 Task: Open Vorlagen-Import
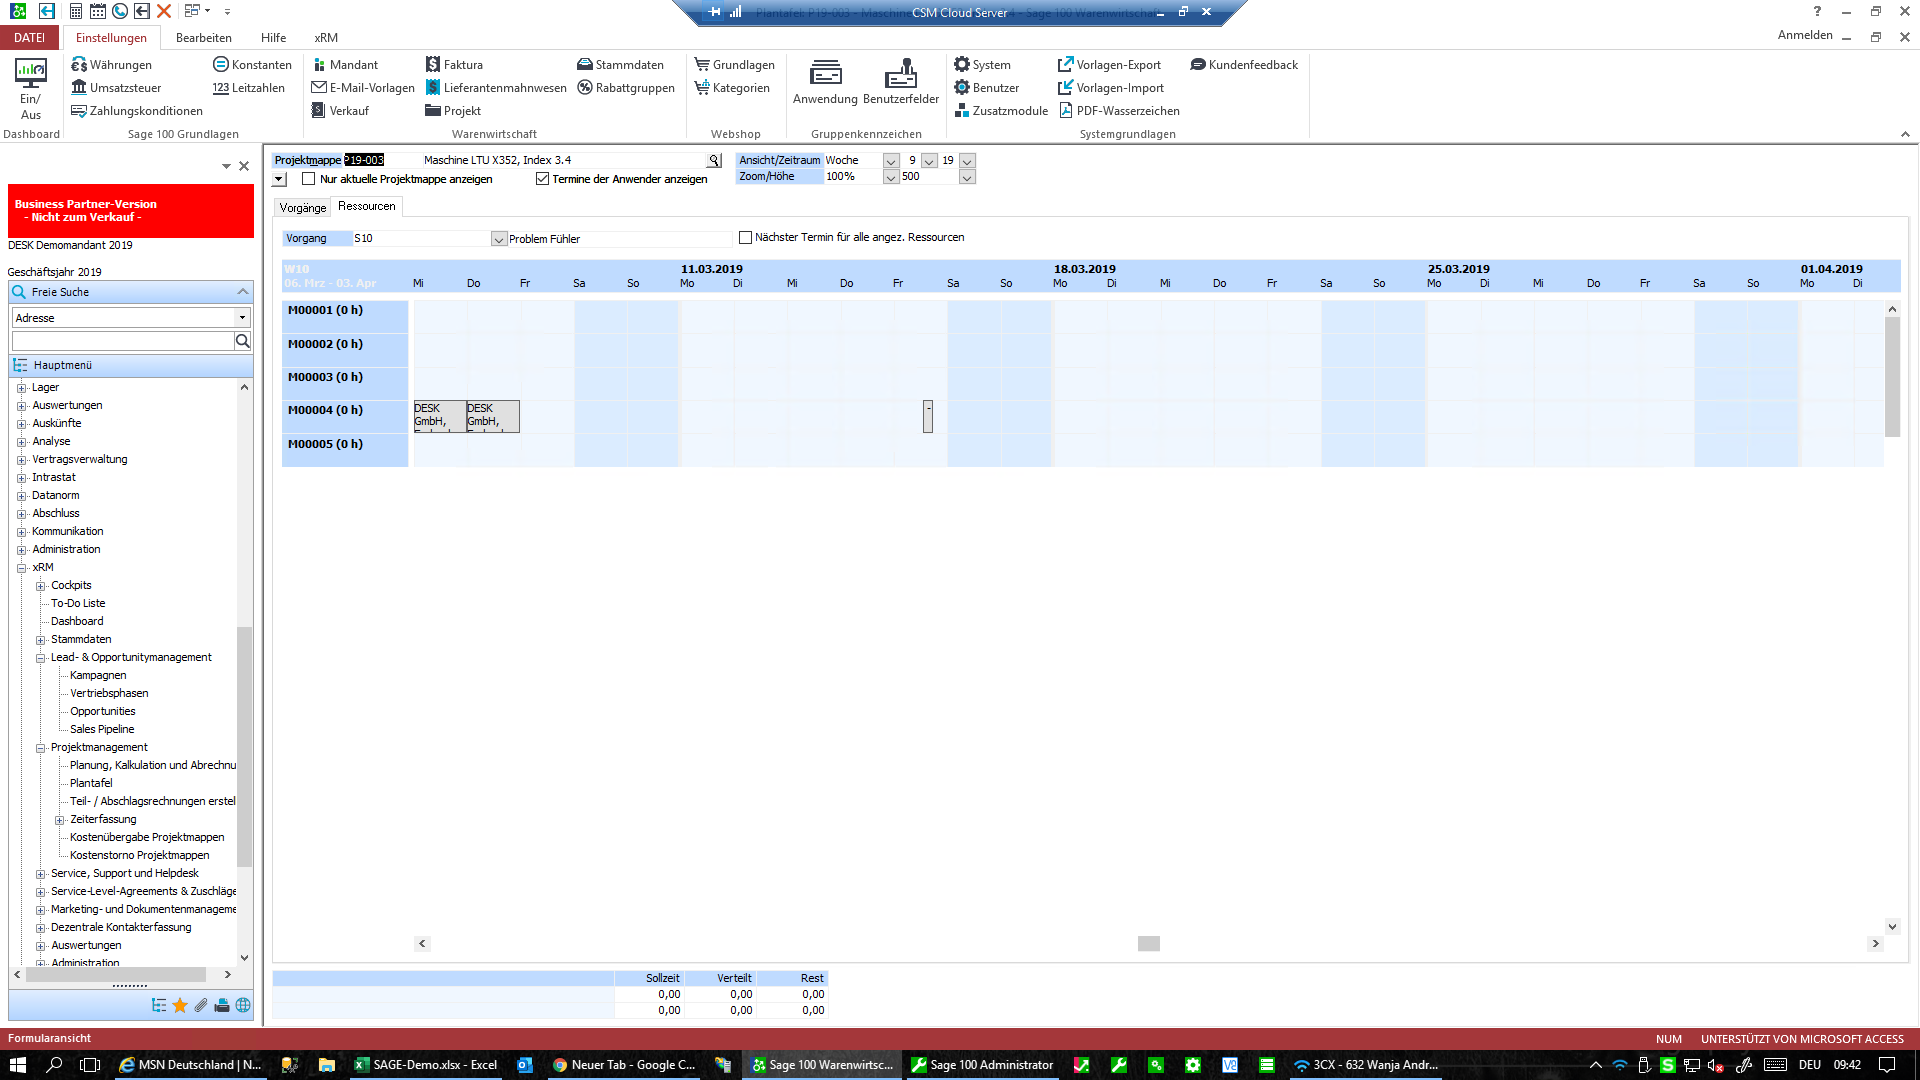click(x=1110, y=88)
